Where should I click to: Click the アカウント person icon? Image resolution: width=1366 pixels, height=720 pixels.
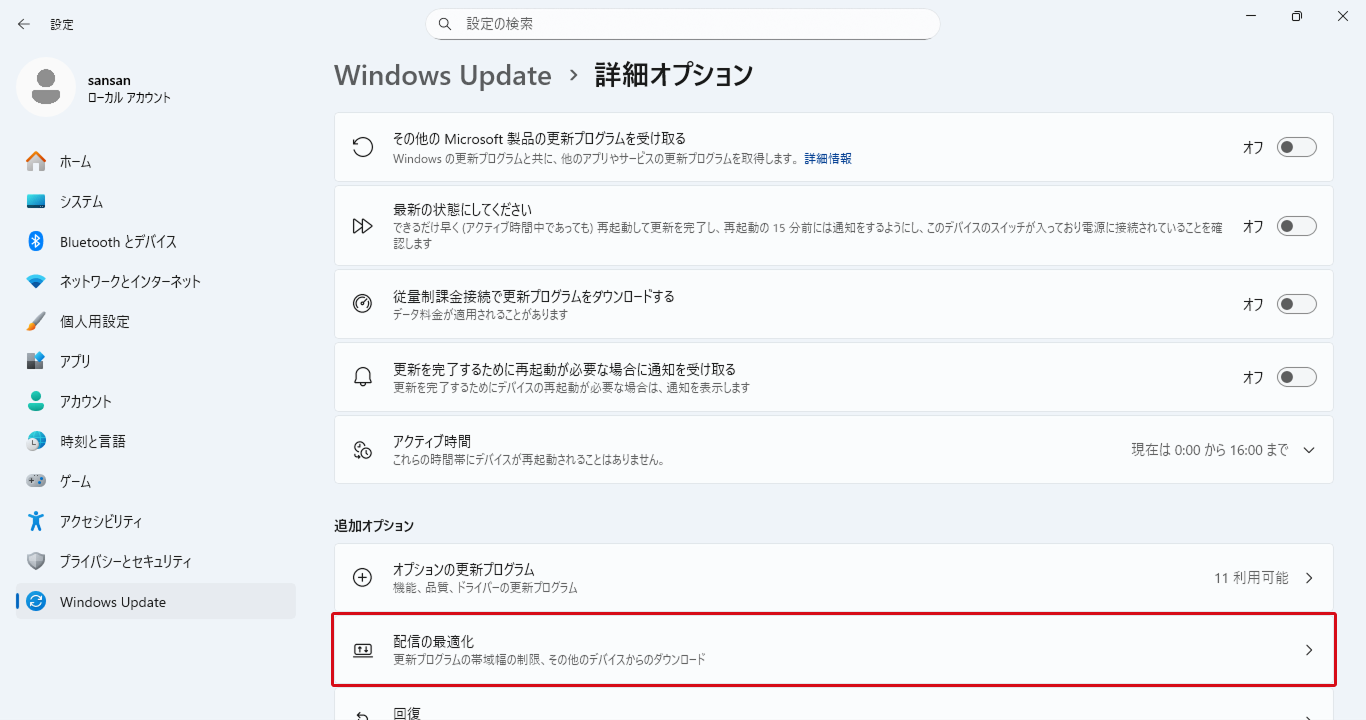click(x=36, y=401)
